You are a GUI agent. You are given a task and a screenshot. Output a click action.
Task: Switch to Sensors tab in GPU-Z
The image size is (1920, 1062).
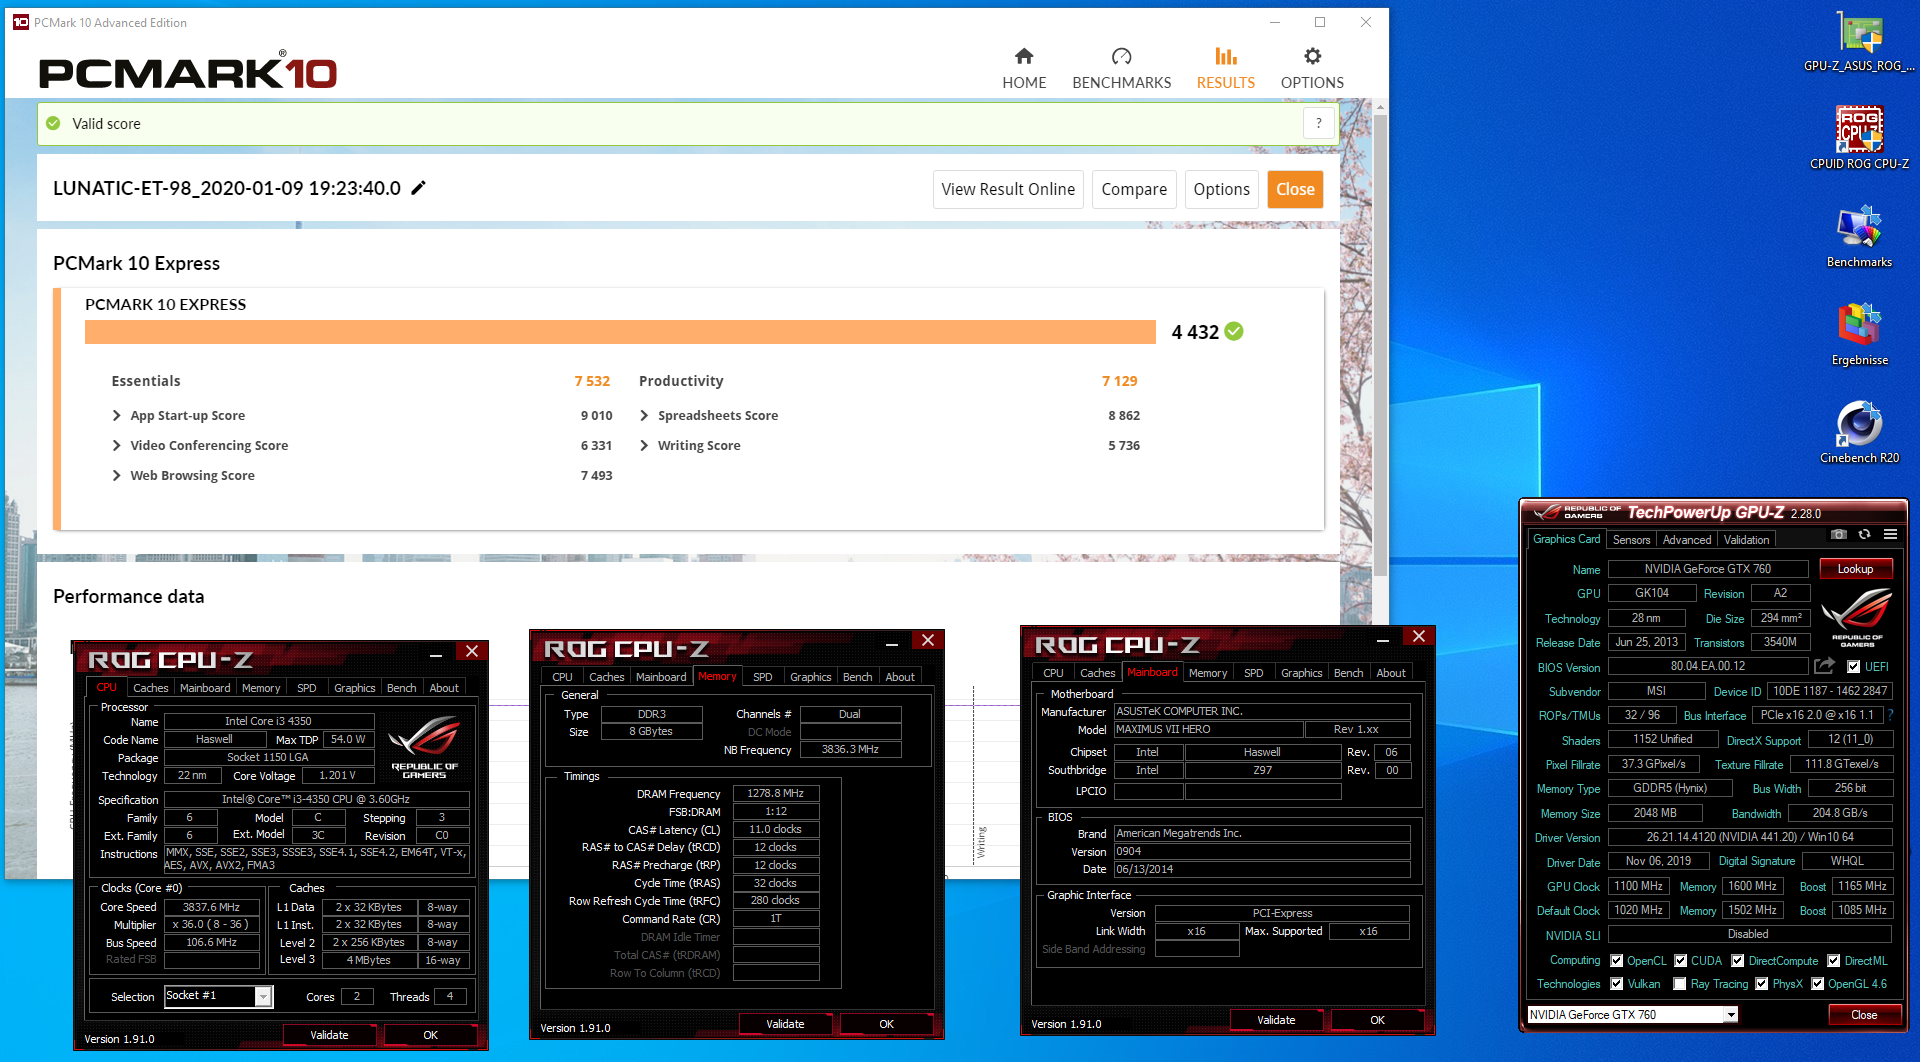coord(1631,539)
